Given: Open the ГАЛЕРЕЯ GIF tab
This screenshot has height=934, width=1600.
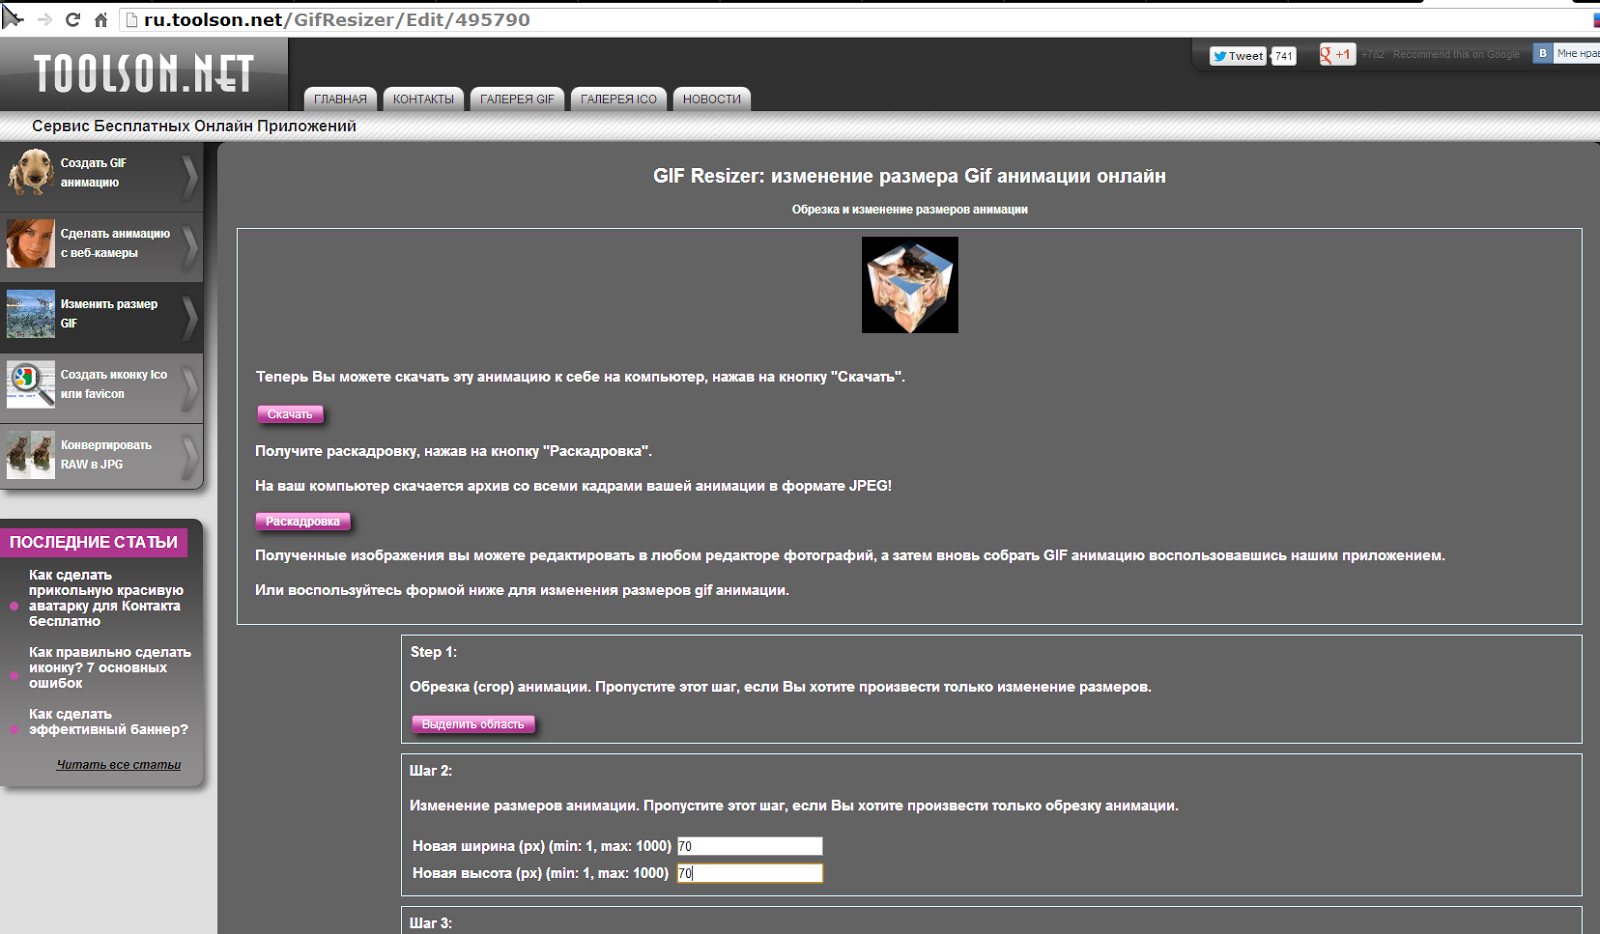Looking at the screenshot, I should [517, 99].
